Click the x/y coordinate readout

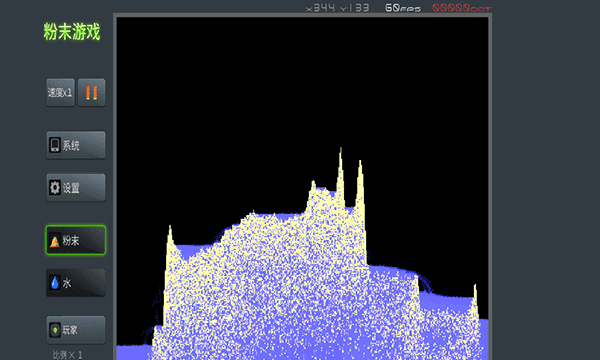(338, 8)
